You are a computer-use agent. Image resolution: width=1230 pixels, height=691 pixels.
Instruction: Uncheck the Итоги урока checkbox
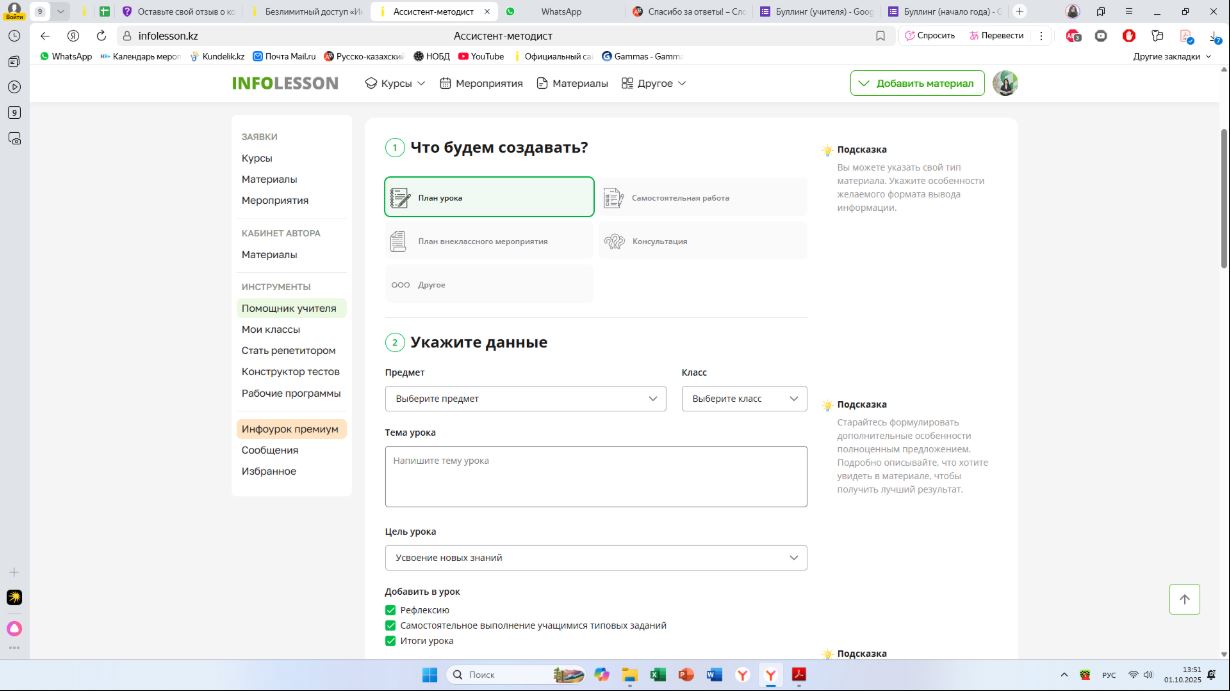pyautogui.click(x=391, y=641)
